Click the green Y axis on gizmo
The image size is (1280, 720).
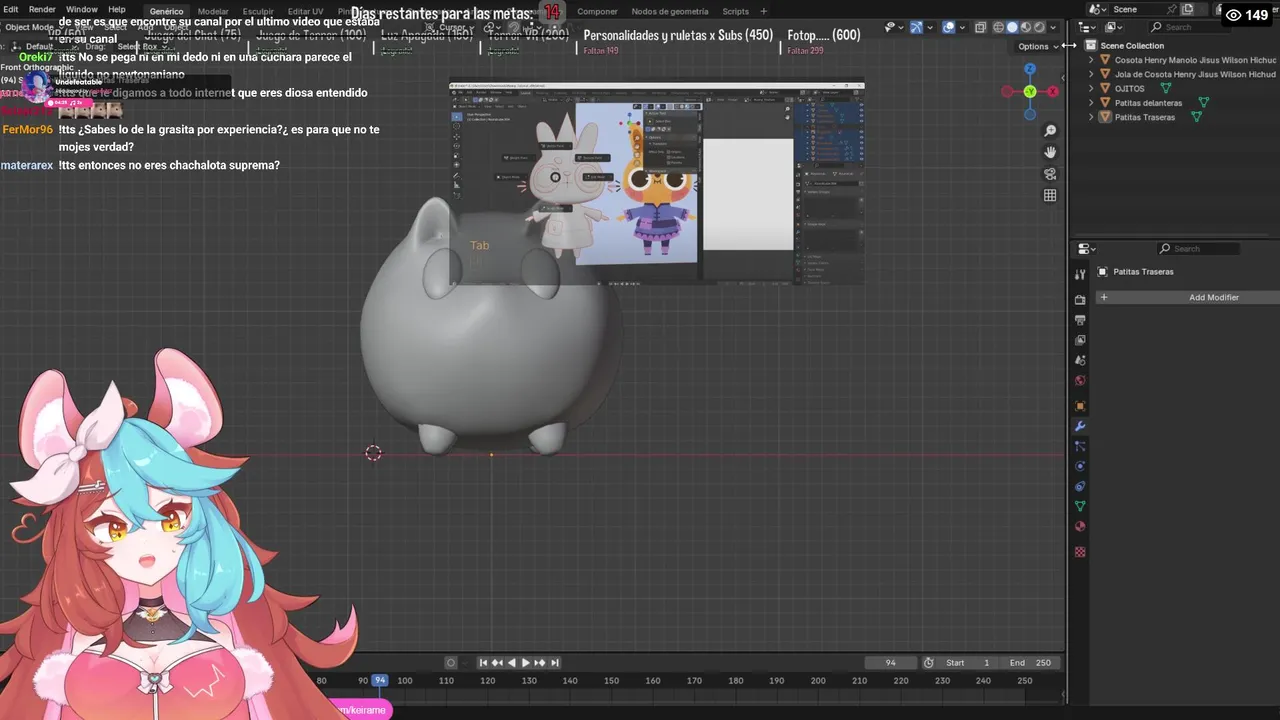point(1030,92)
